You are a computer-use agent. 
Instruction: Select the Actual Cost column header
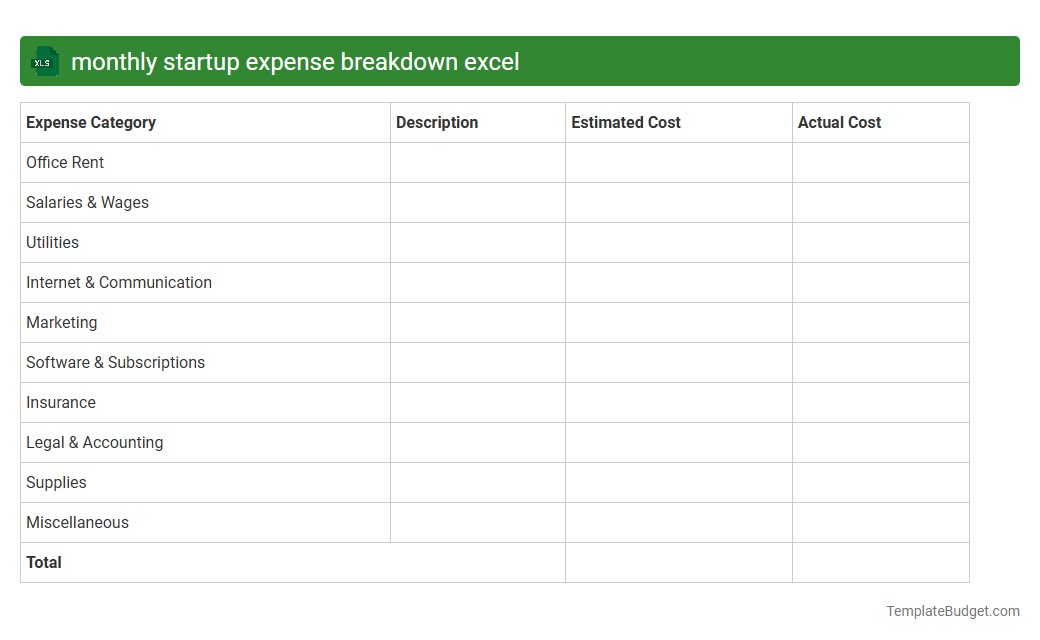(839, 122)
